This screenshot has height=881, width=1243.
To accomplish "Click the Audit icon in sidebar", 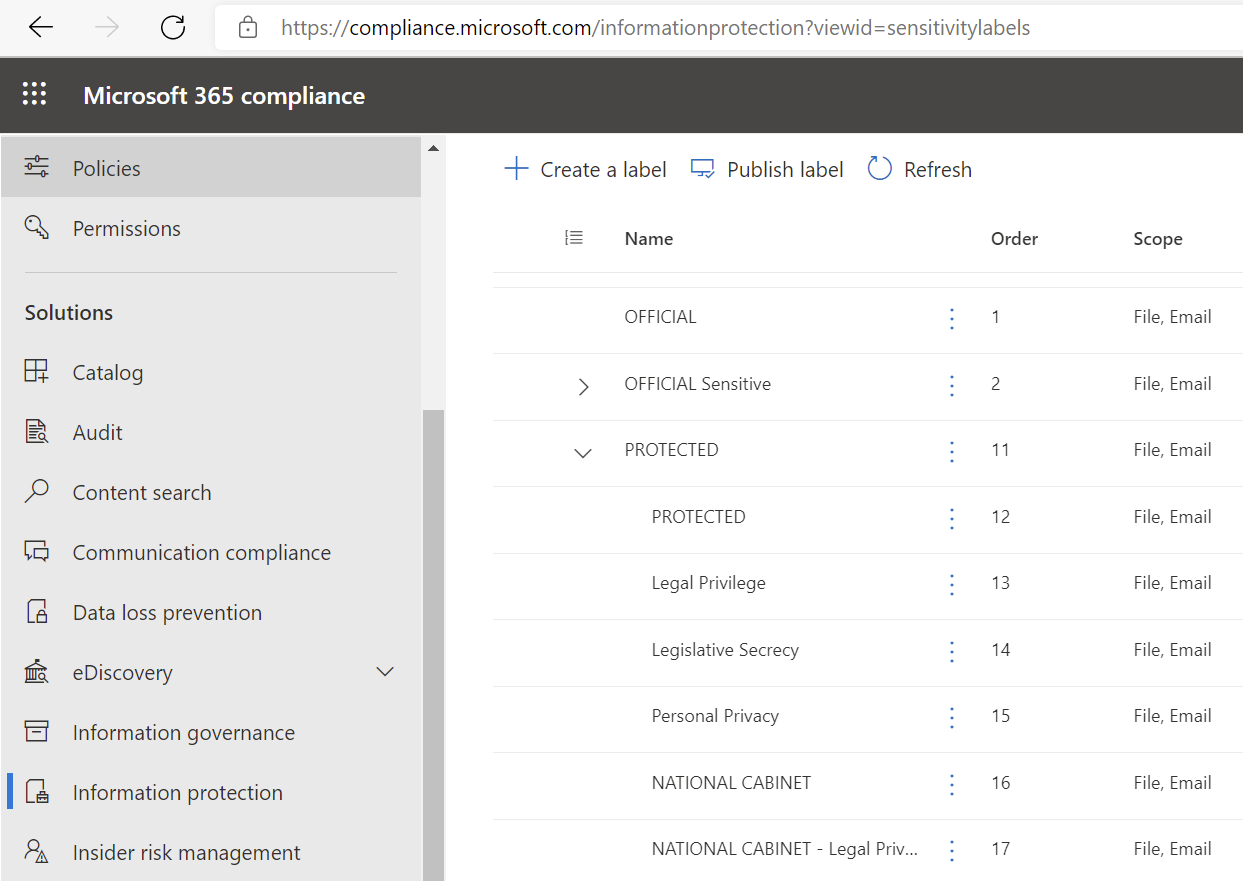I will pos(37,432).
